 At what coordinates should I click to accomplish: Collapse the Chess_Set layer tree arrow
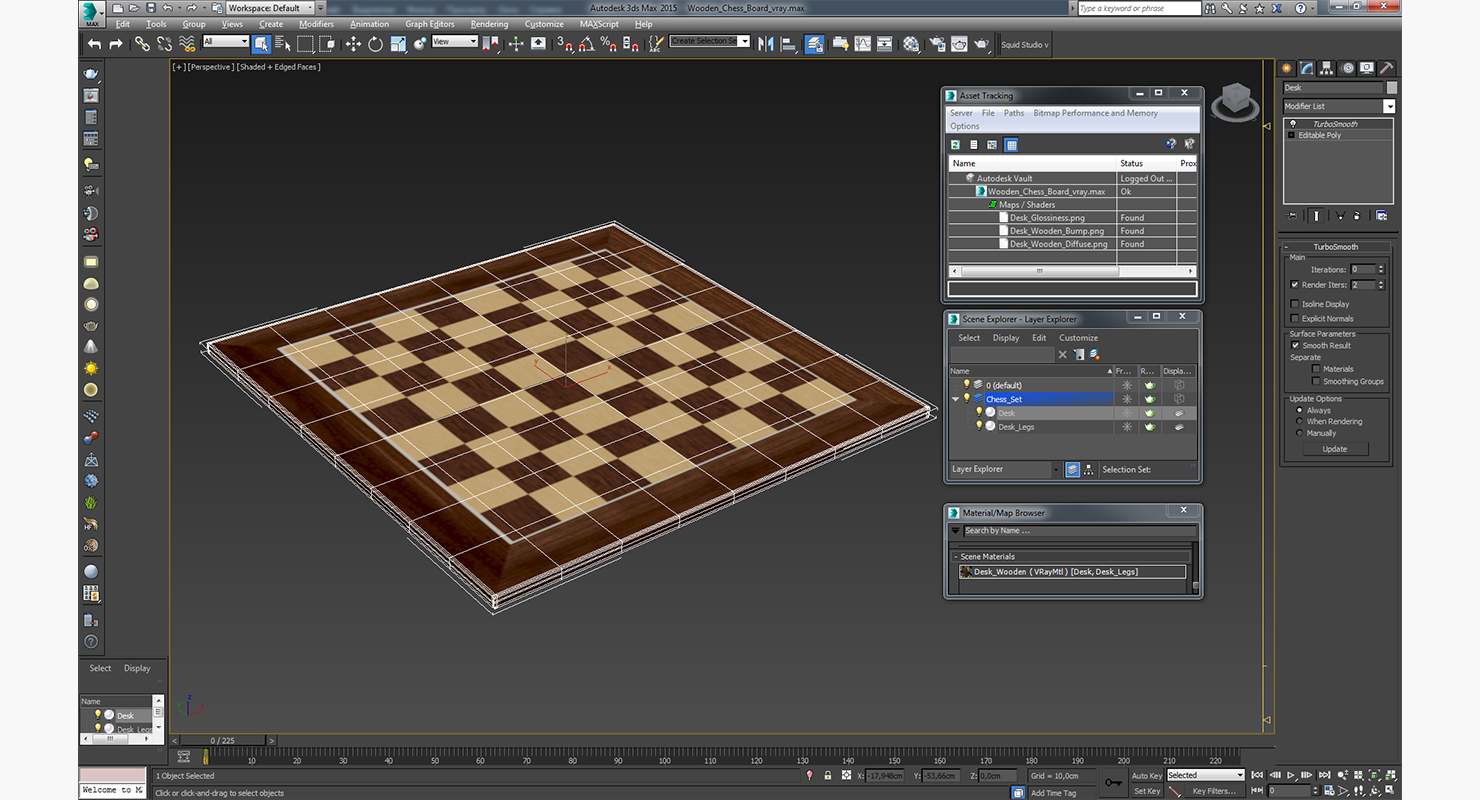(956, 399)
